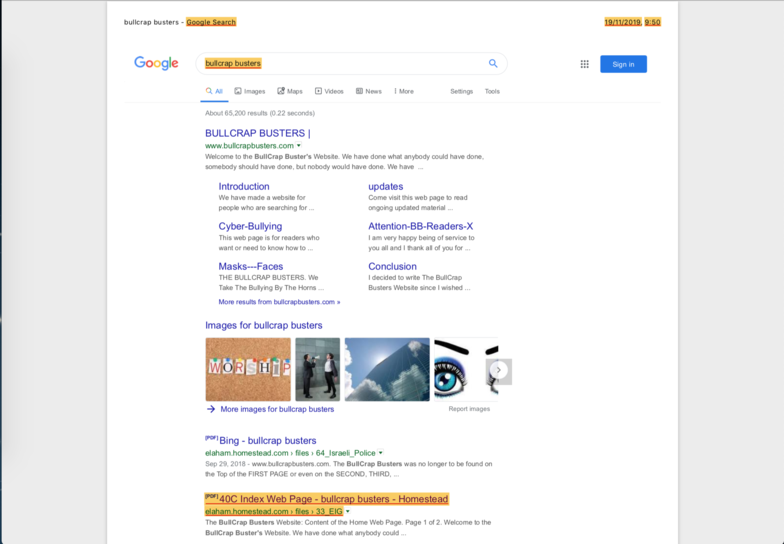Click the Google logo
The height and width of the screenshot is (544, 784).
click(156, 64)
